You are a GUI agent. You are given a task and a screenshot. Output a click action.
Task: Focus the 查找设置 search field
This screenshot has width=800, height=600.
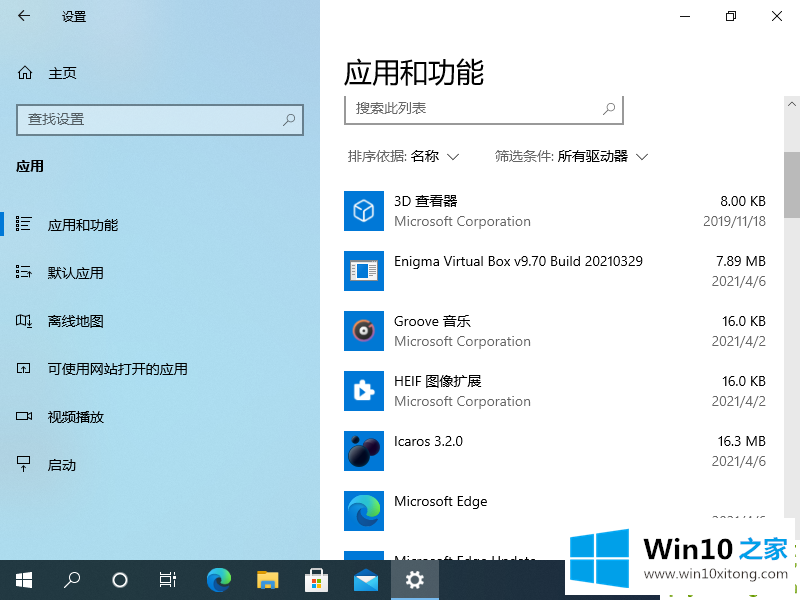(160, 120)
